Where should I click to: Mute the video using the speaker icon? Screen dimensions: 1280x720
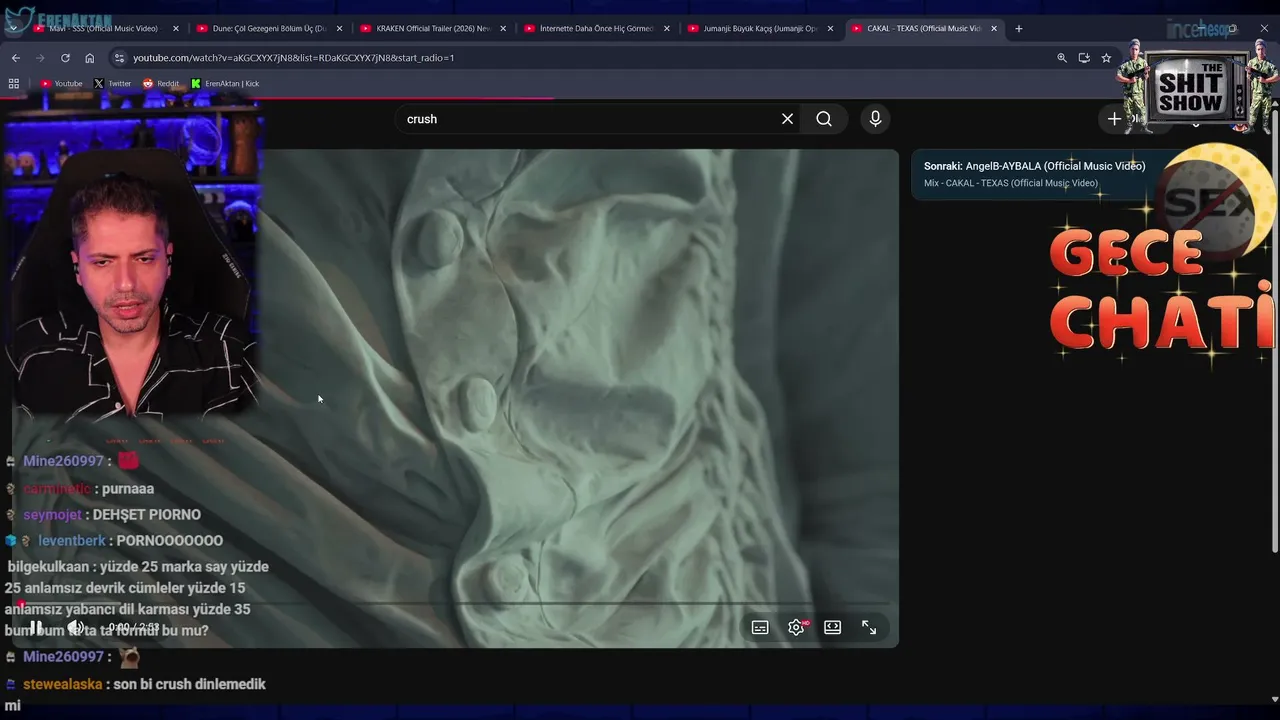pos(75,627)
